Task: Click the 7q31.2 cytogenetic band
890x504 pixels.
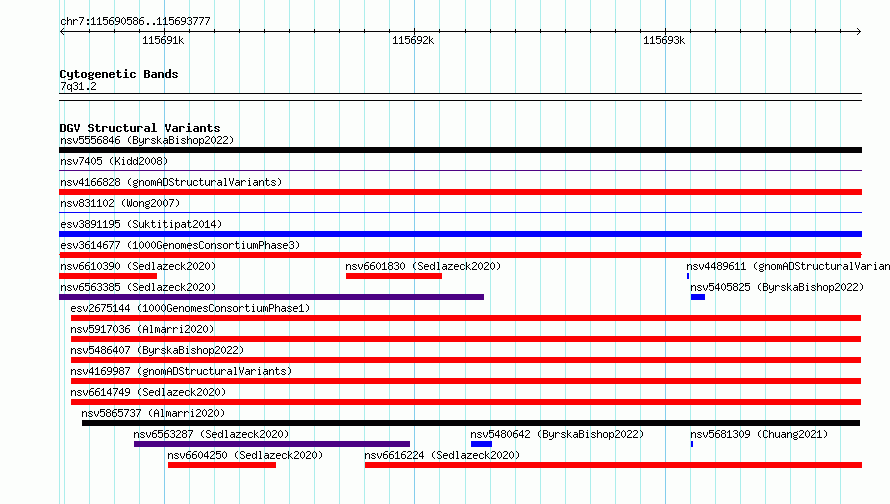Action: click(x=460, y=97)
